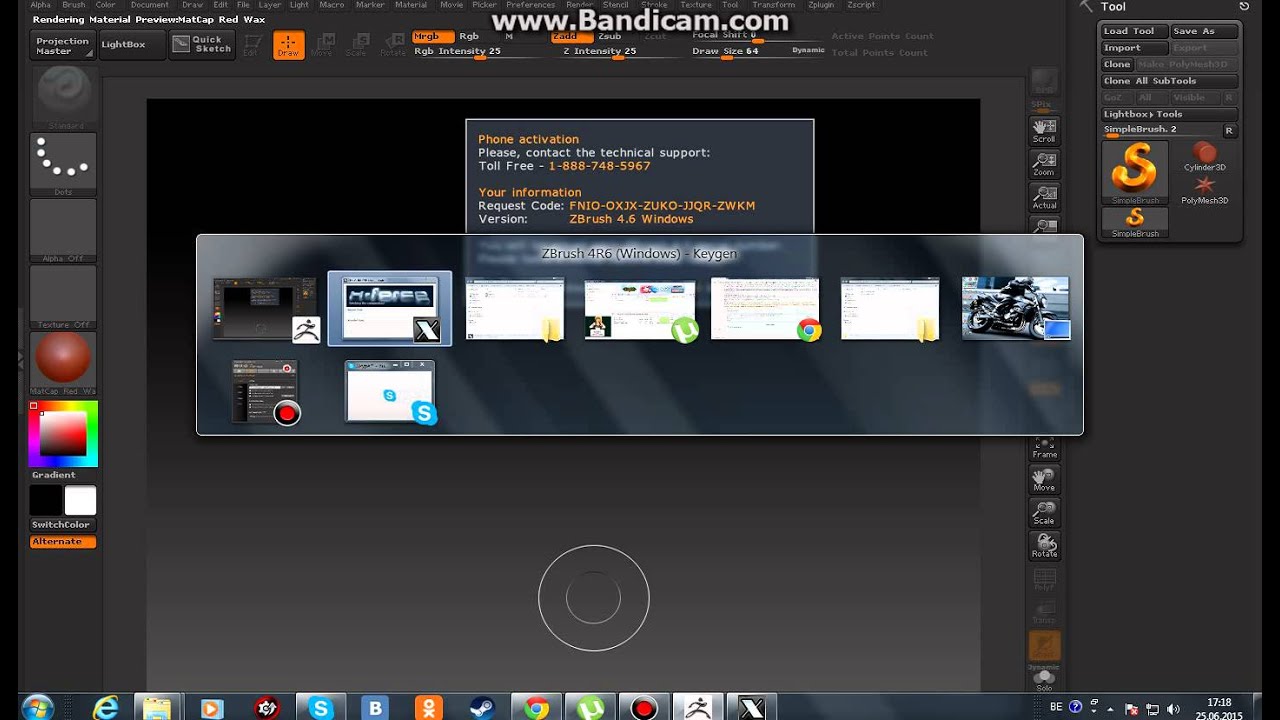Select the black main color swatch
Screen dimensions: 1280x720
click(46, 500)
